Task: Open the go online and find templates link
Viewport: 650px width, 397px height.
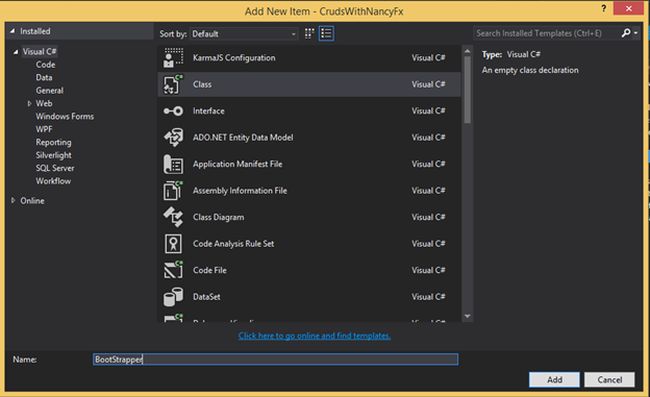Action: click(x=314, y=336)
